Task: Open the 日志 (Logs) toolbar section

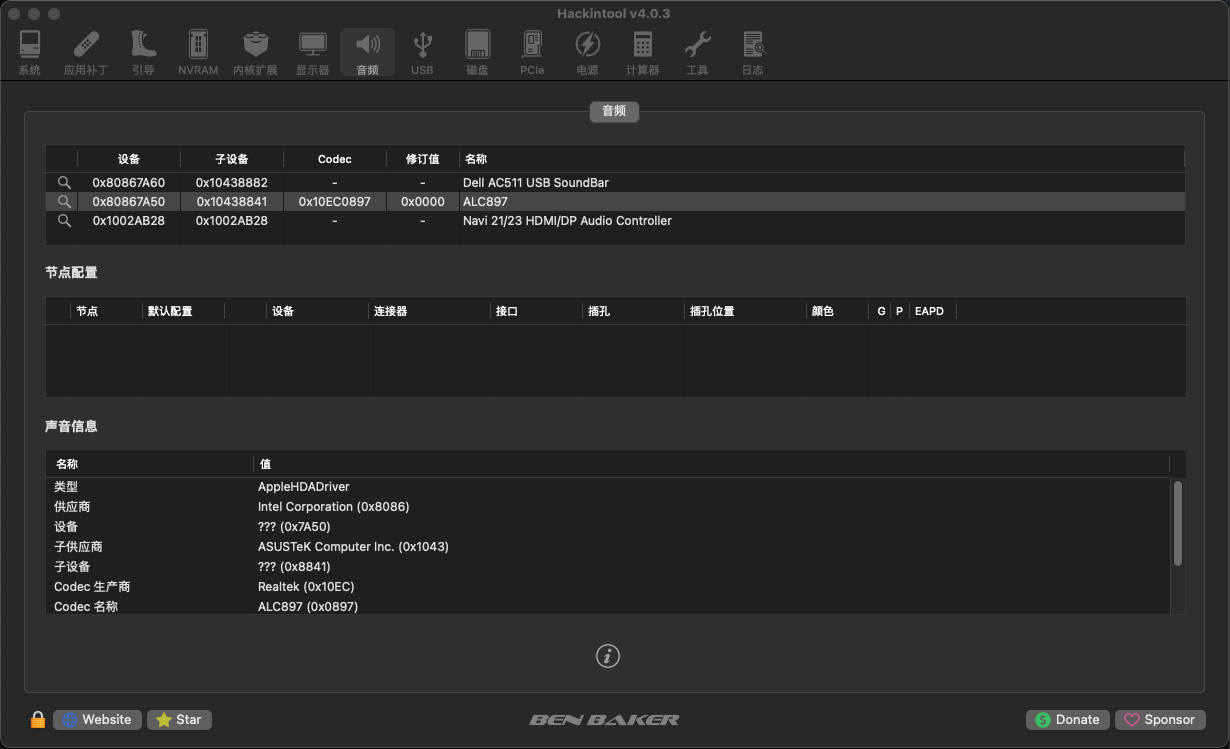Action: click(x=752, y=53)
